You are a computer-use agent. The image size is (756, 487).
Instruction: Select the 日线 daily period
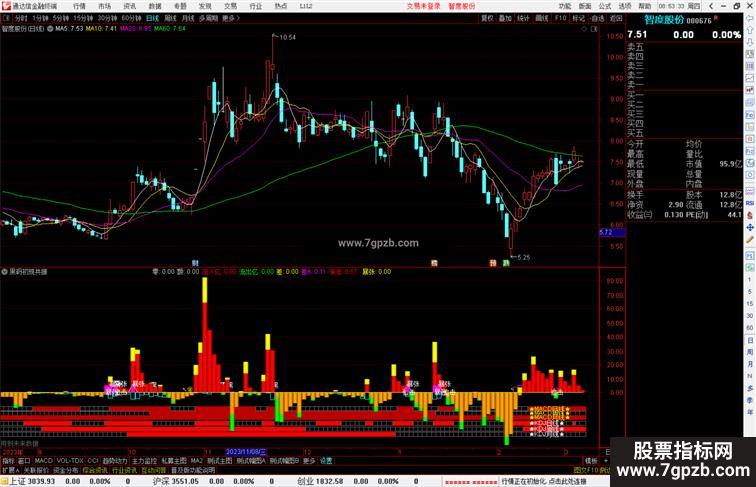coord(152,18)
